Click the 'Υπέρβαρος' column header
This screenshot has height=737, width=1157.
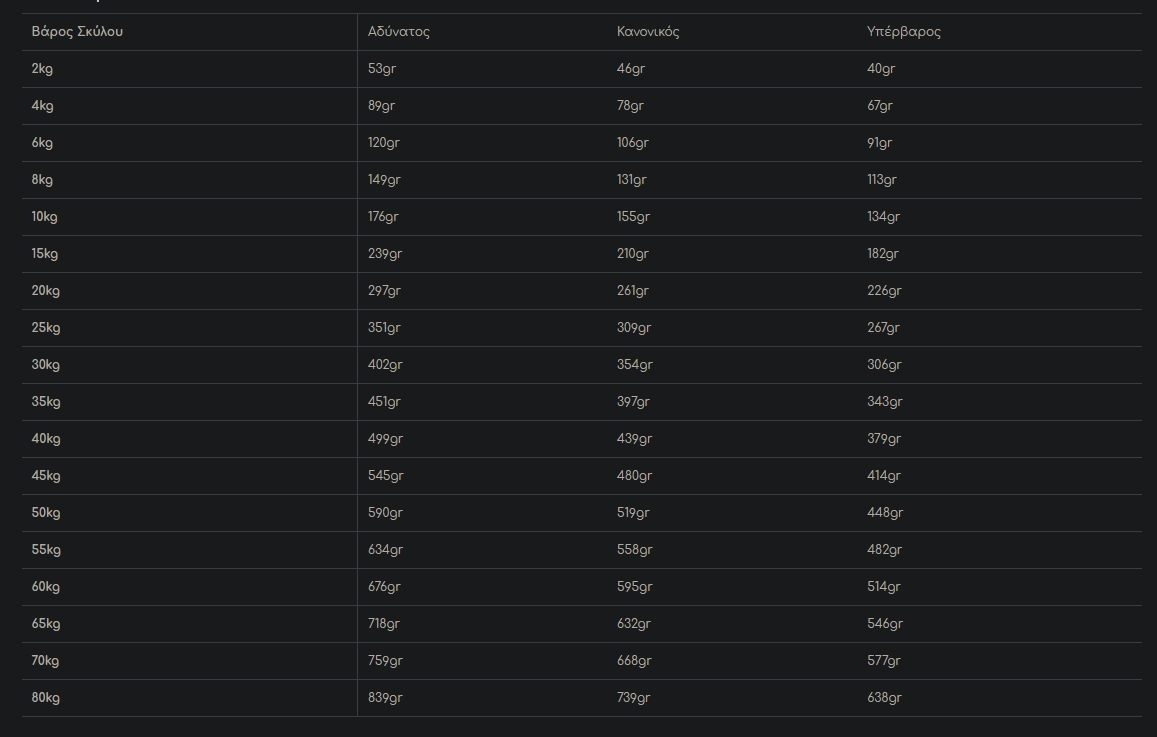click(903, 31)
